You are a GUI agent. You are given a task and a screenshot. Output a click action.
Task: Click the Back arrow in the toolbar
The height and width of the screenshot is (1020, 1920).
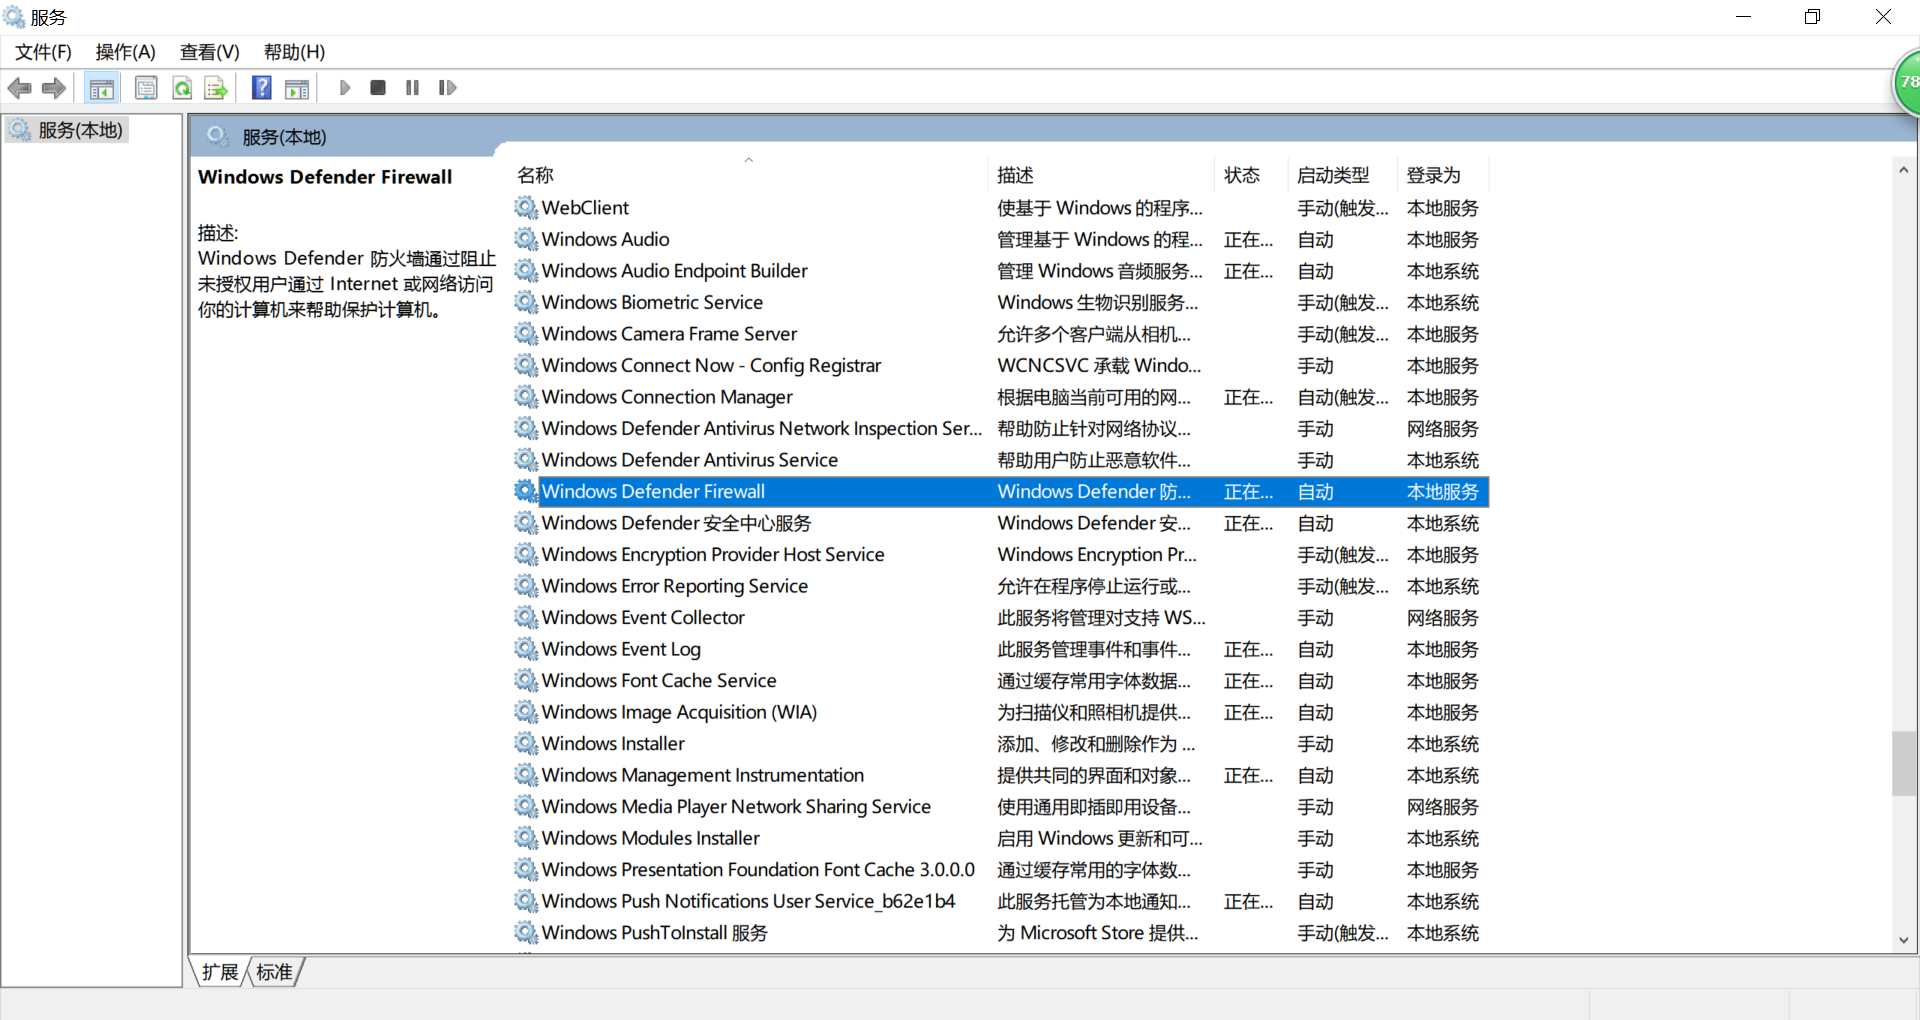click(x=19, y=88)
